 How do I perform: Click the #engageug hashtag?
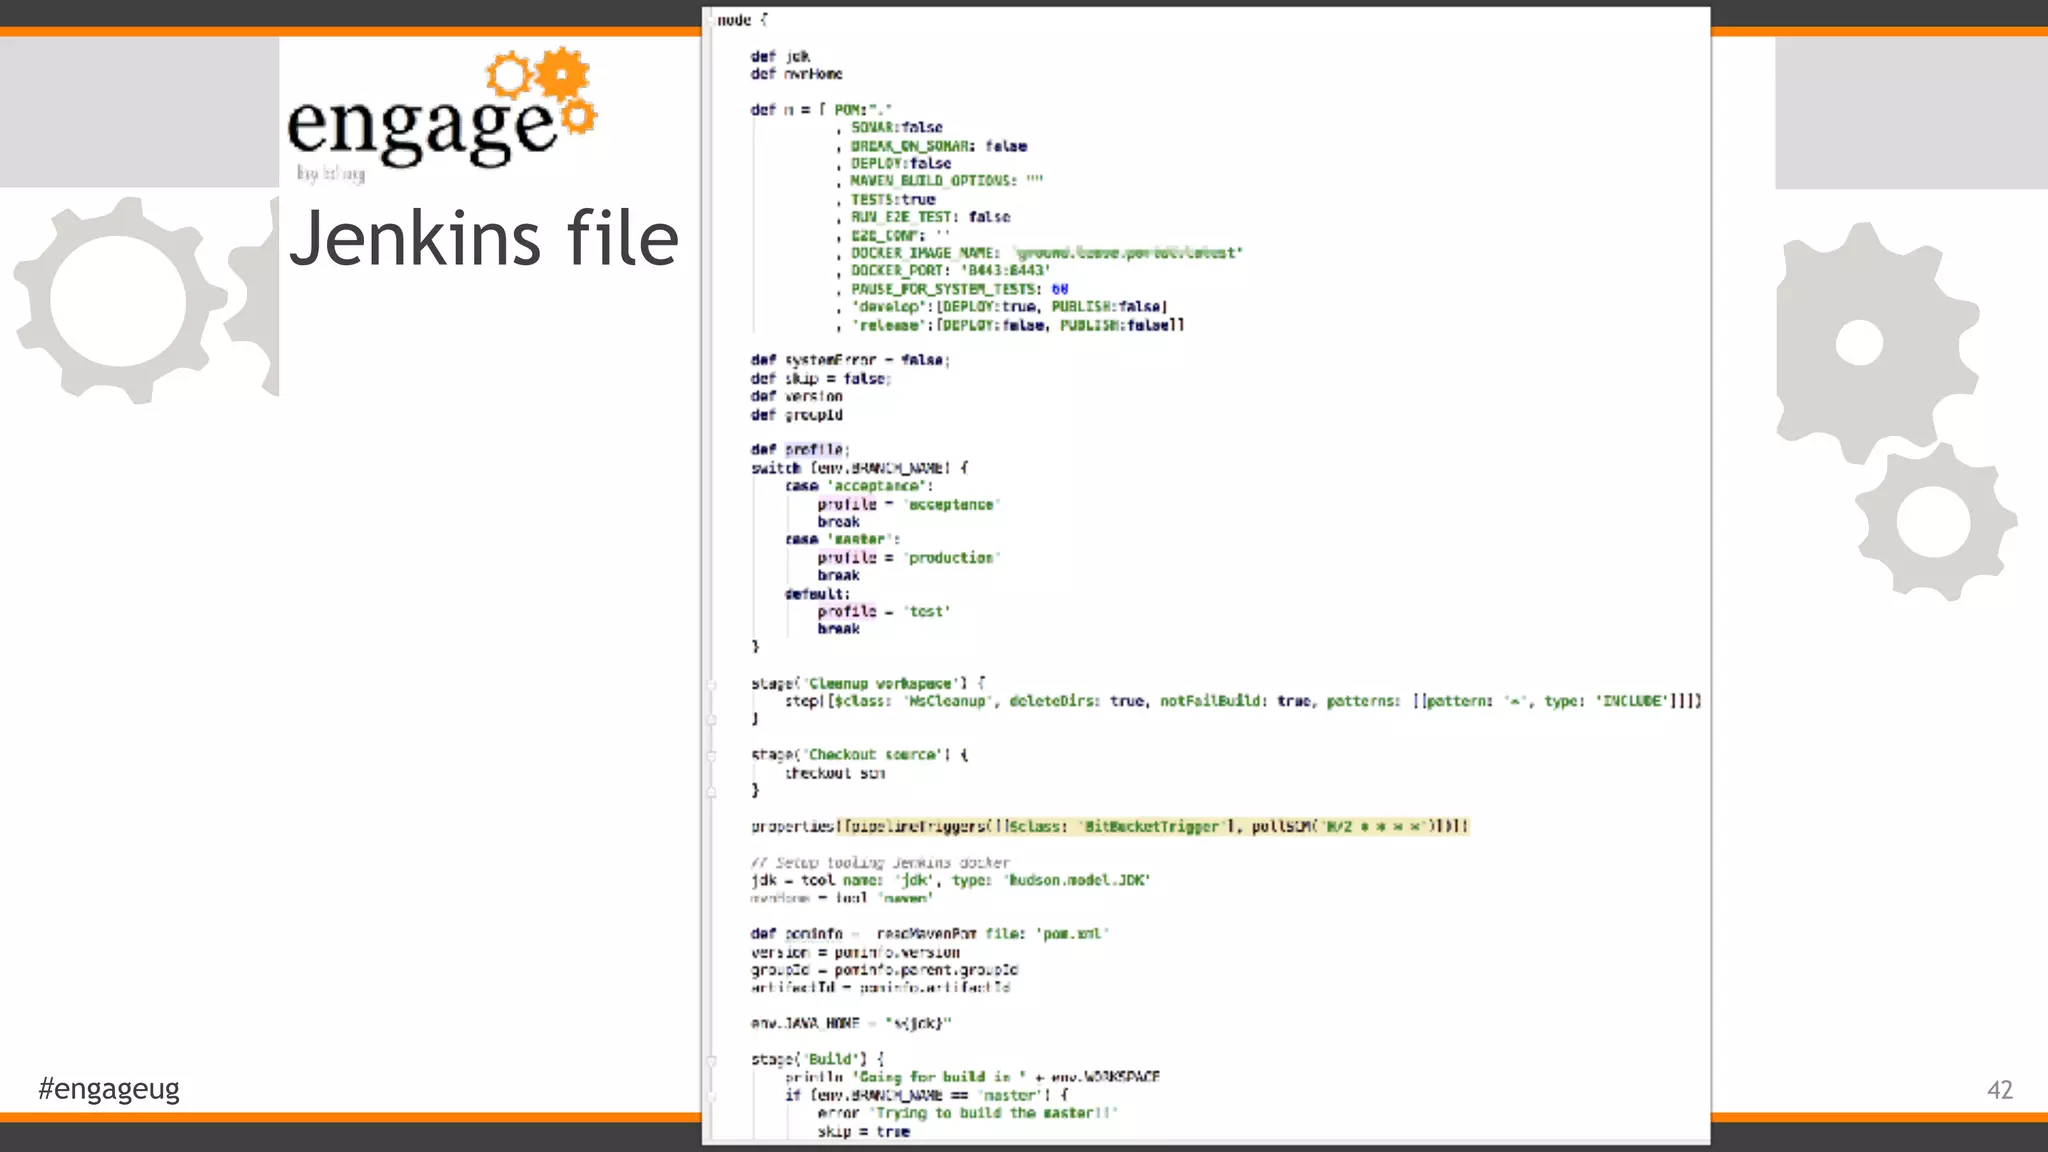[109, 1088]
